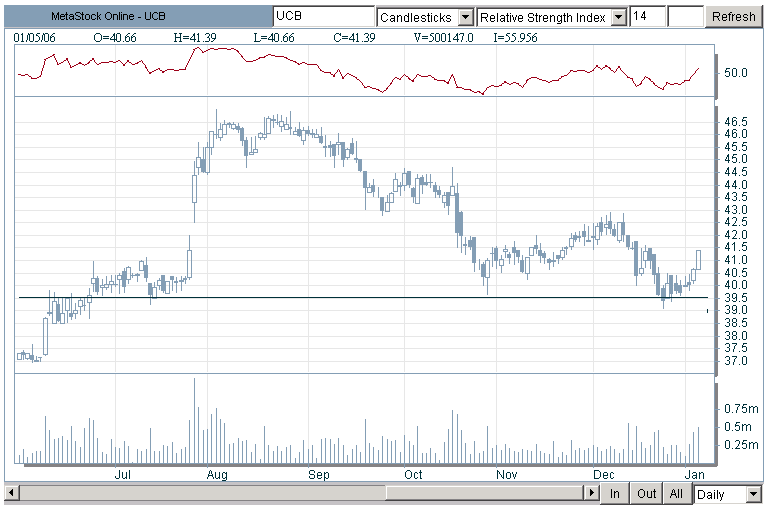The height and width of the screenshot is (509, 769).
Task: Click the close price C=41.39
Action: click(354, 38)
